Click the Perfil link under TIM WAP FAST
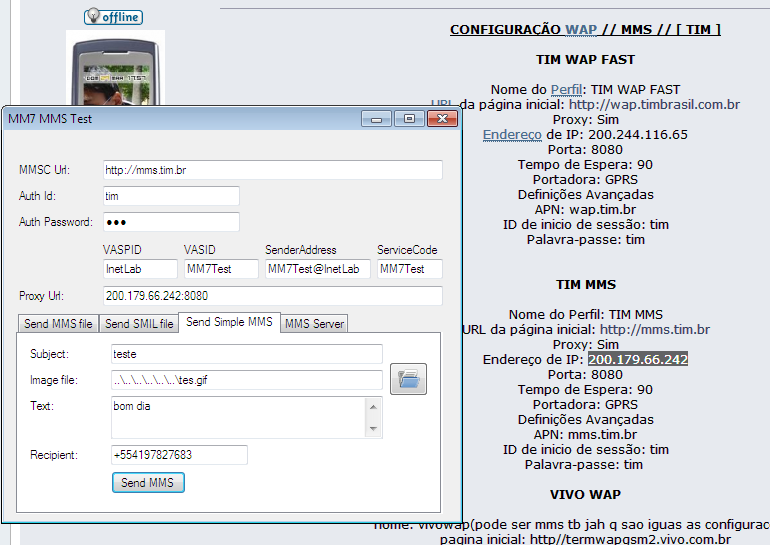The width and height of the screenshot is (770, 545). 566,89
